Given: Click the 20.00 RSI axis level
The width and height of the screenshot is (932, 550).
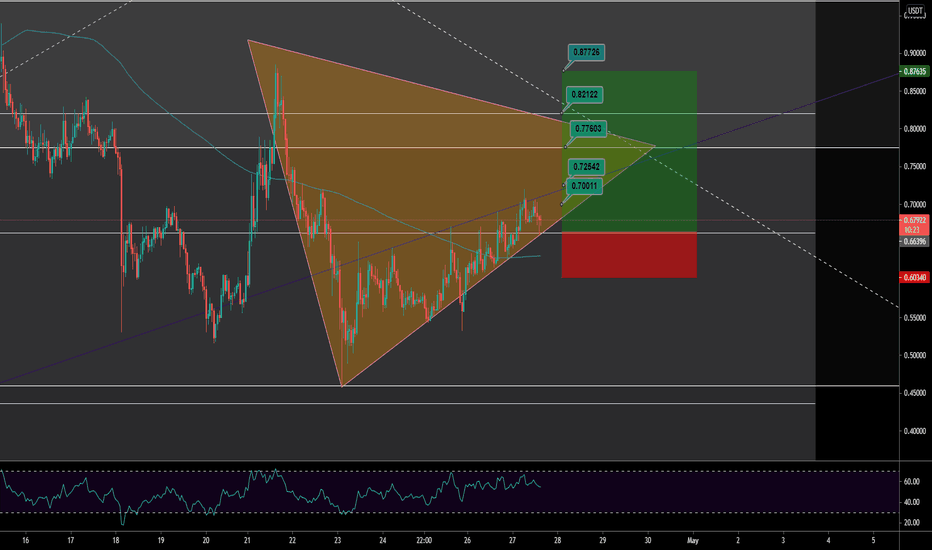Looking at the screenshot, I should pyautogui.click(x=912, y=522).
